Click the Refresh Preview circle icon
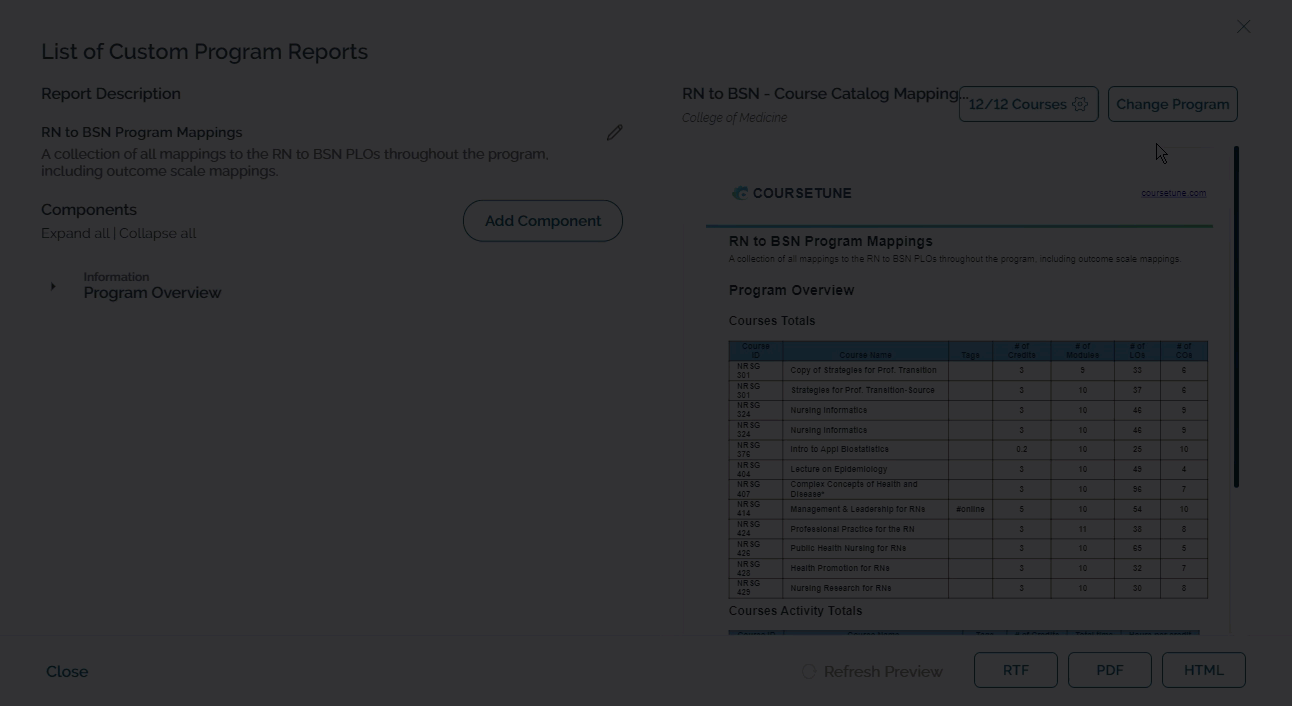The height and width of the screenshot is (706, 1292). [x=808, y=672]
